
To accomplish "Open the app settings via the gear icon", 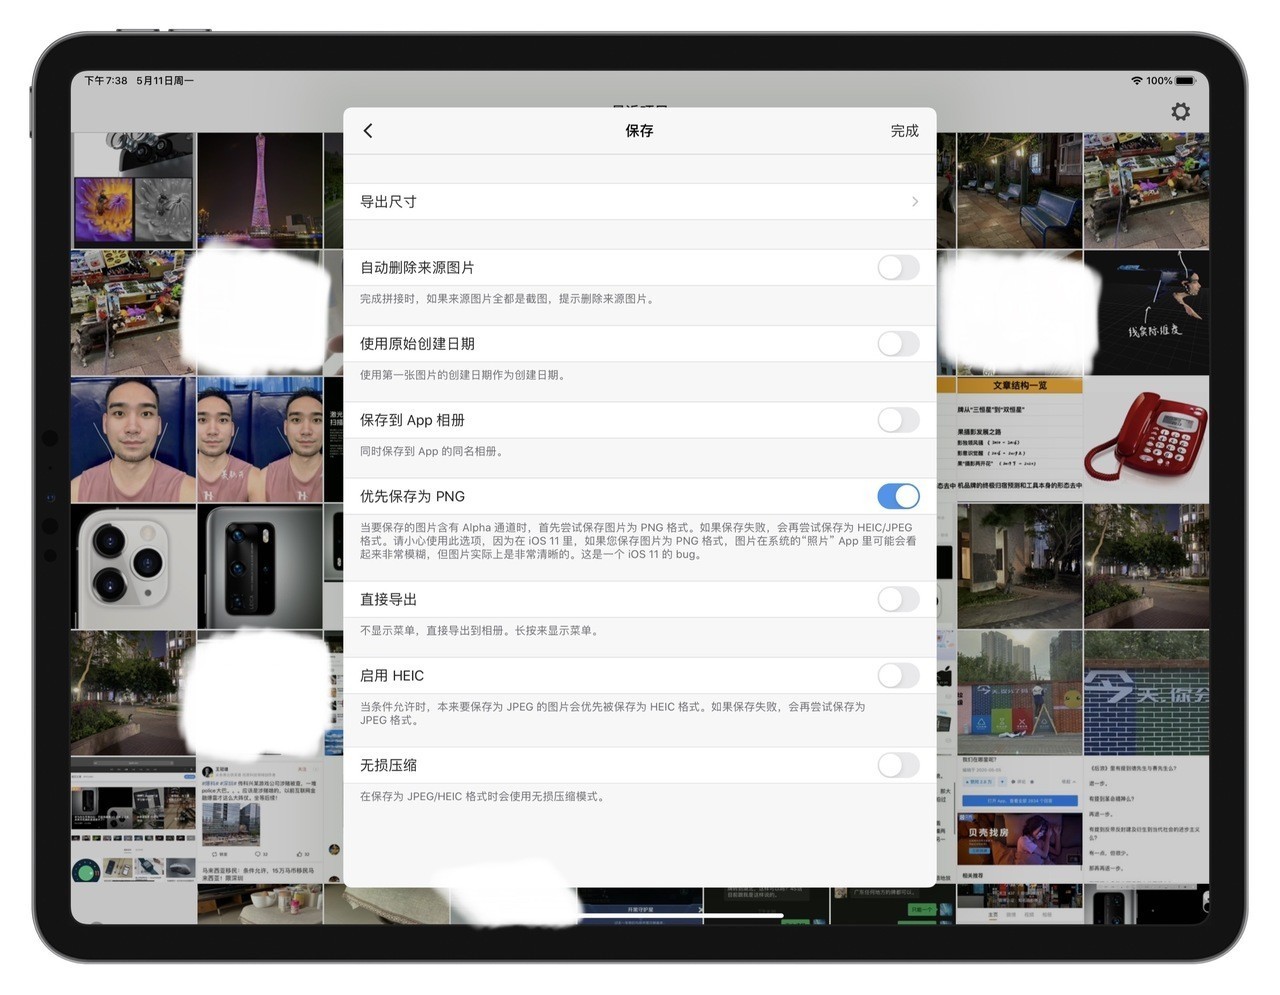I will (x=1180, y=111).
